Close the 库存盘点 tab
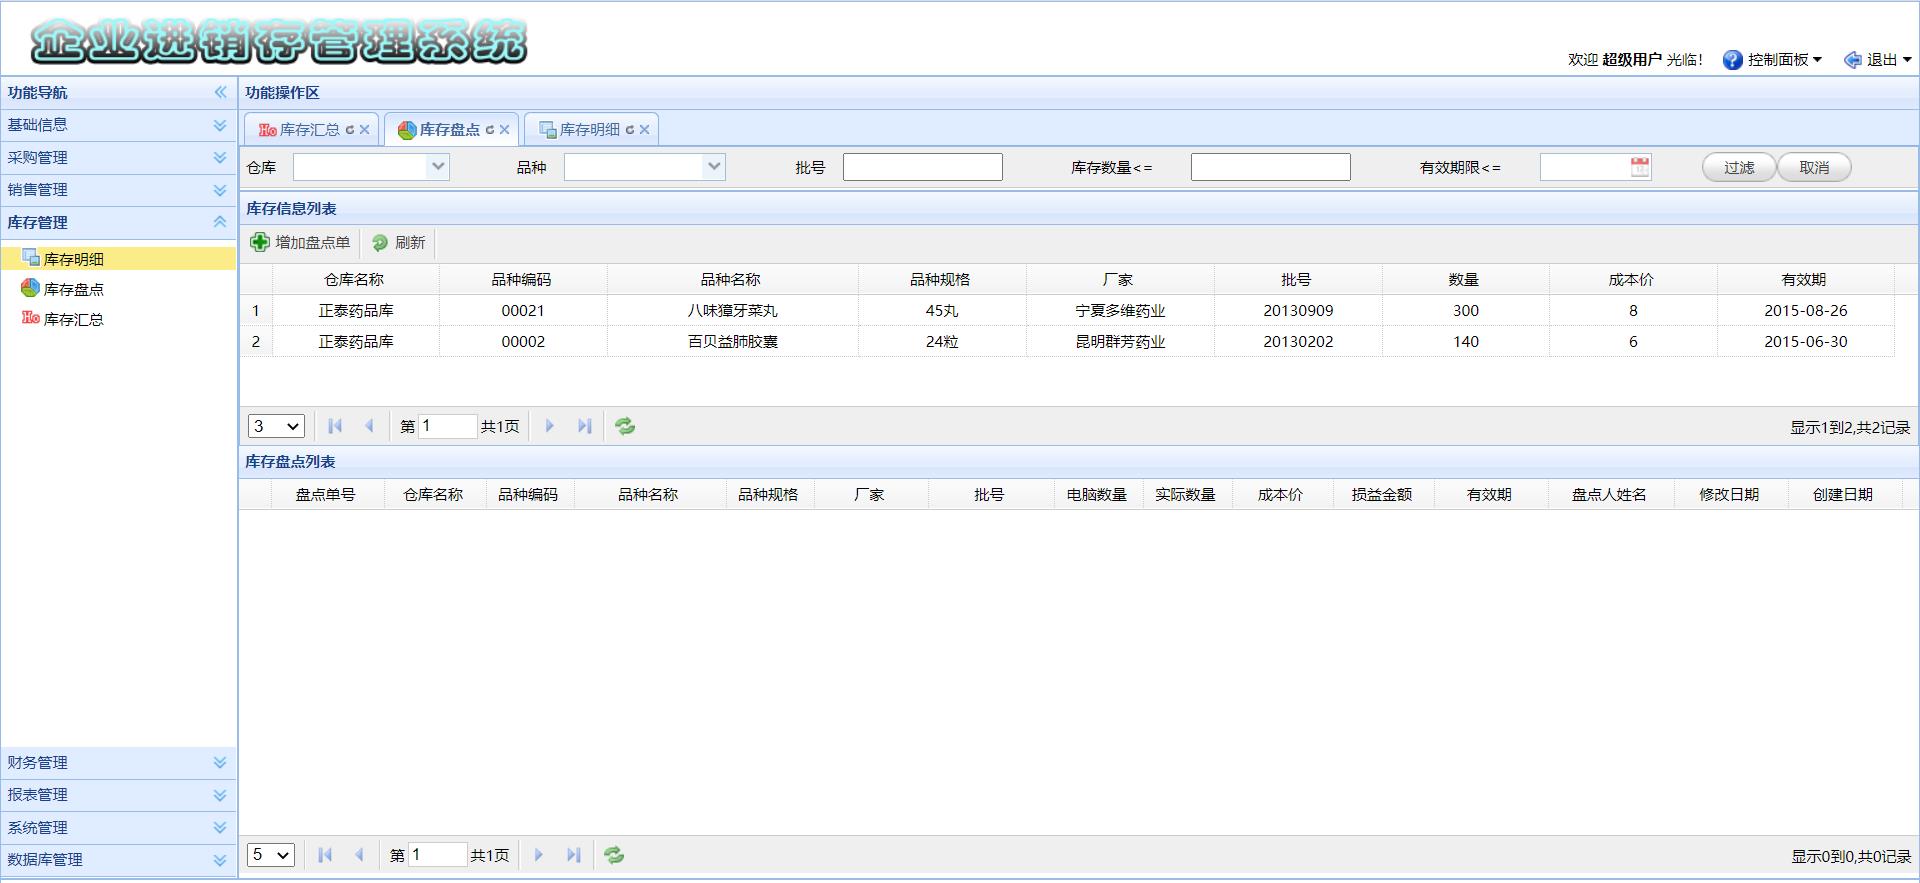 pyautogui.click(x=505, y=130)
